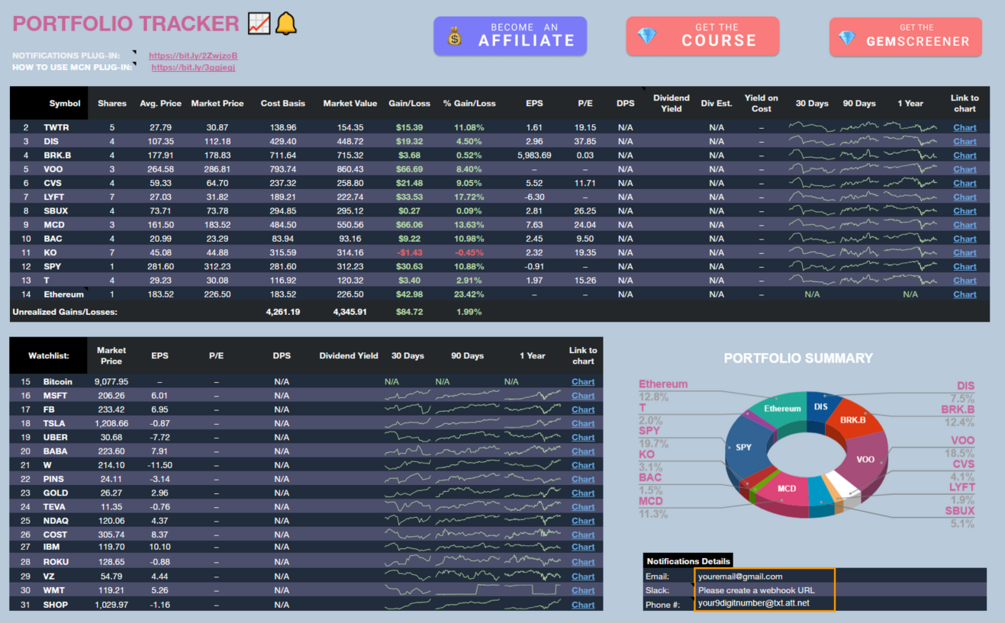The image size is (1005, 623).
Task: Click the Market Value column header
Action: pyautogui.click(x=350, y=103)
